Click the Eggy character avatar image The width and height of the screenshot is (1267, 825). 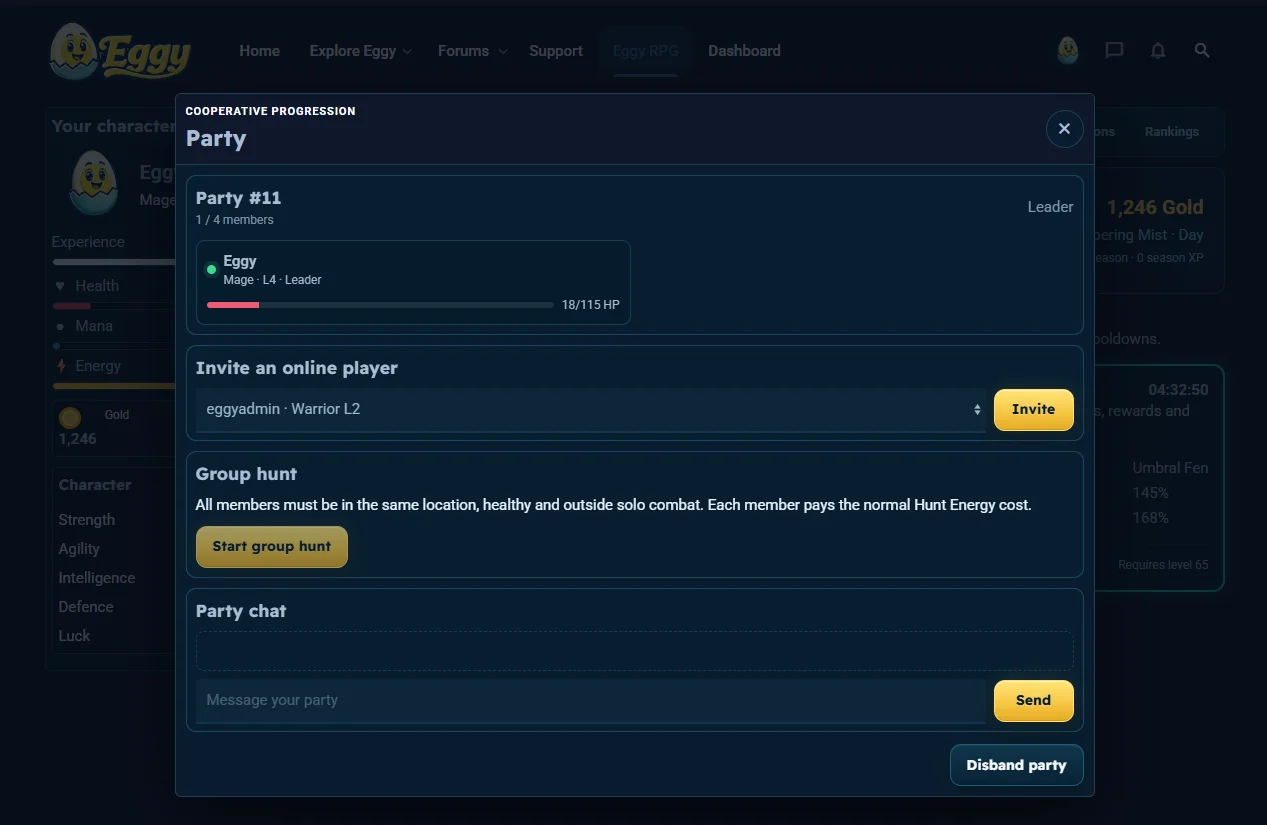pyautogui.click(x=93, y=183)
